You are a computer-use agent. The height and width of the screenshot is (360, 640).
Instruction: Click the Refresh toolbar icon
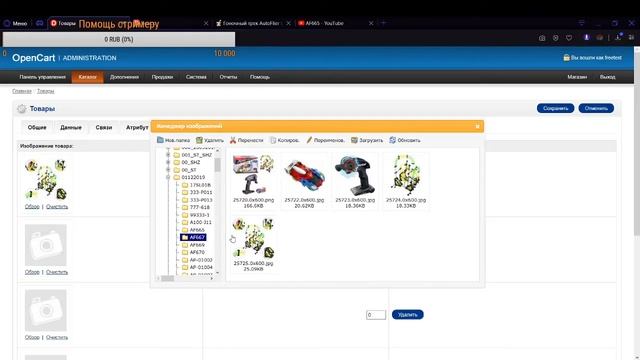click(393, 140)
